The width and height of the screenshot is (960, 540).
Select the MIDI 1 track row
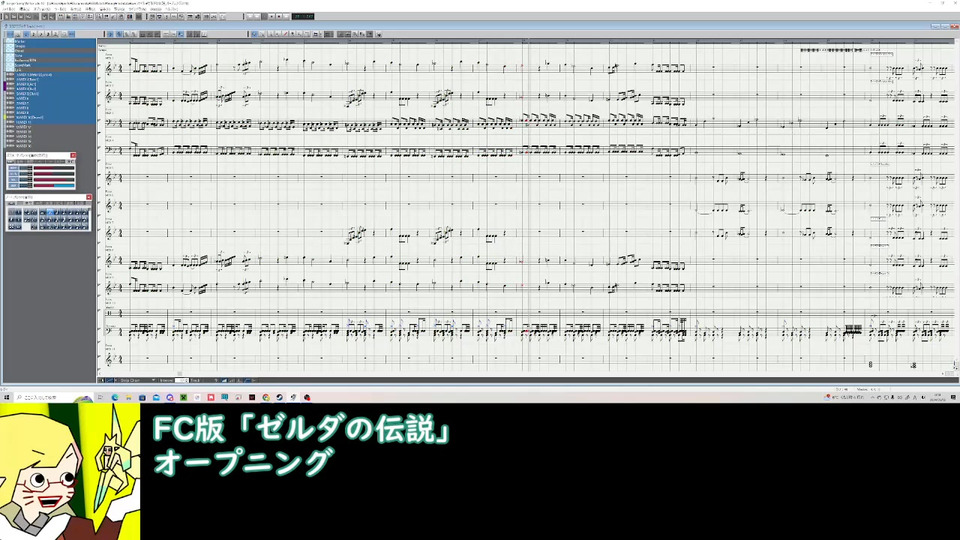(x=50, y=75)
